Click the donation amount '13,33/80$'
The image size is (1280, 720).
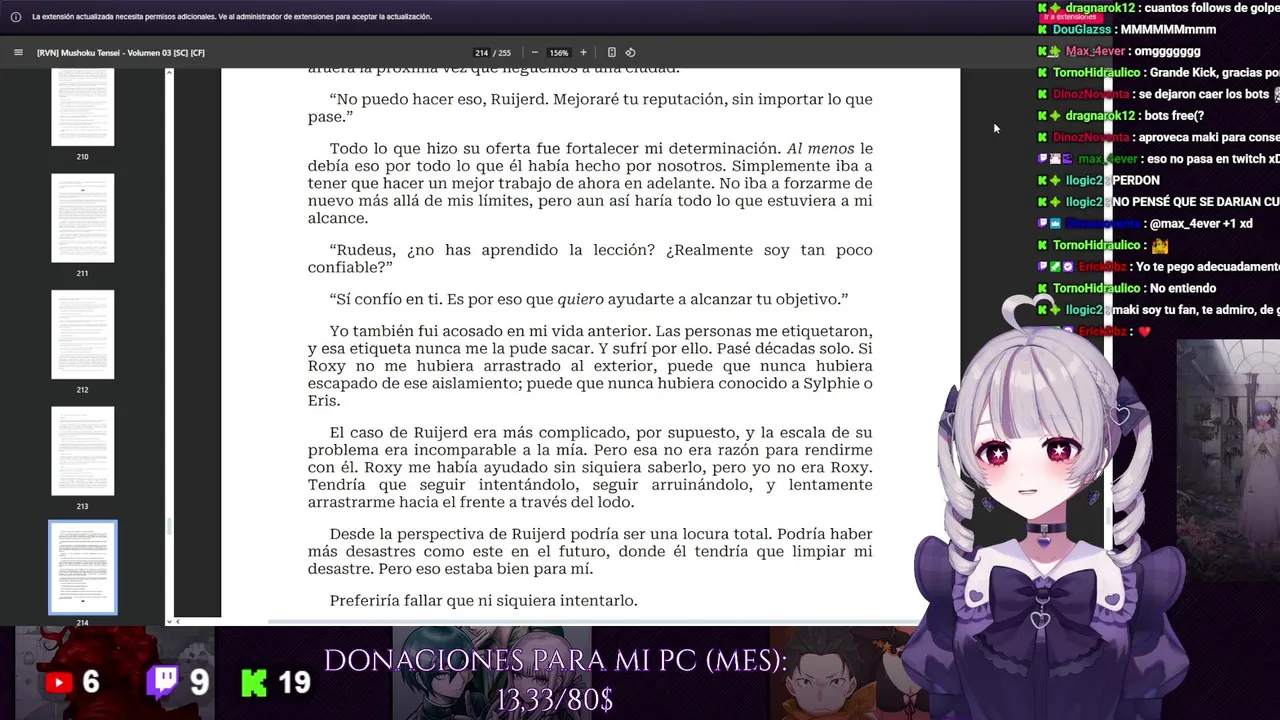click(555, 701)
